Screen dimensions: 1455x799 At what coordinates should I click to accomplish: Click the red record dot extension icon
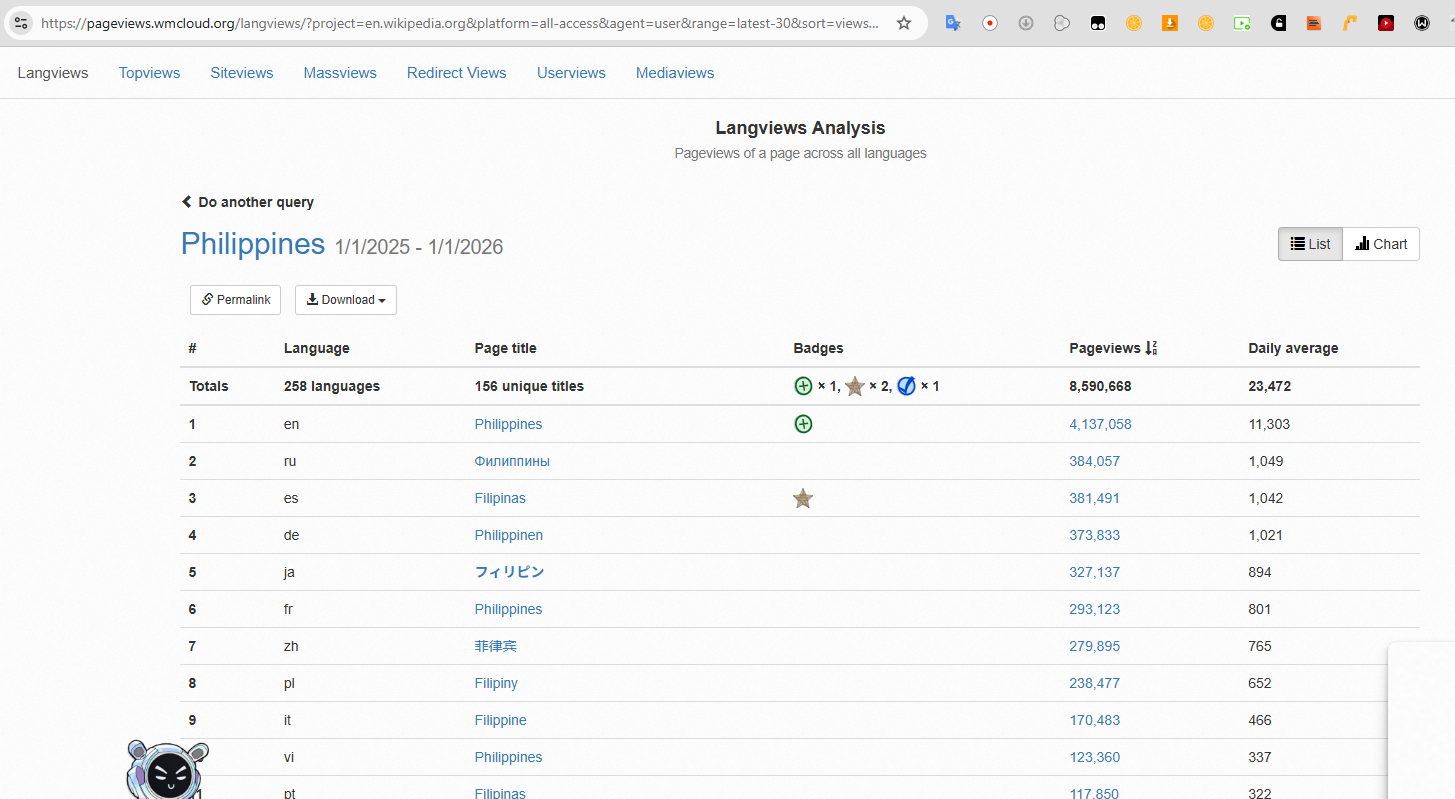pos(990,23)
